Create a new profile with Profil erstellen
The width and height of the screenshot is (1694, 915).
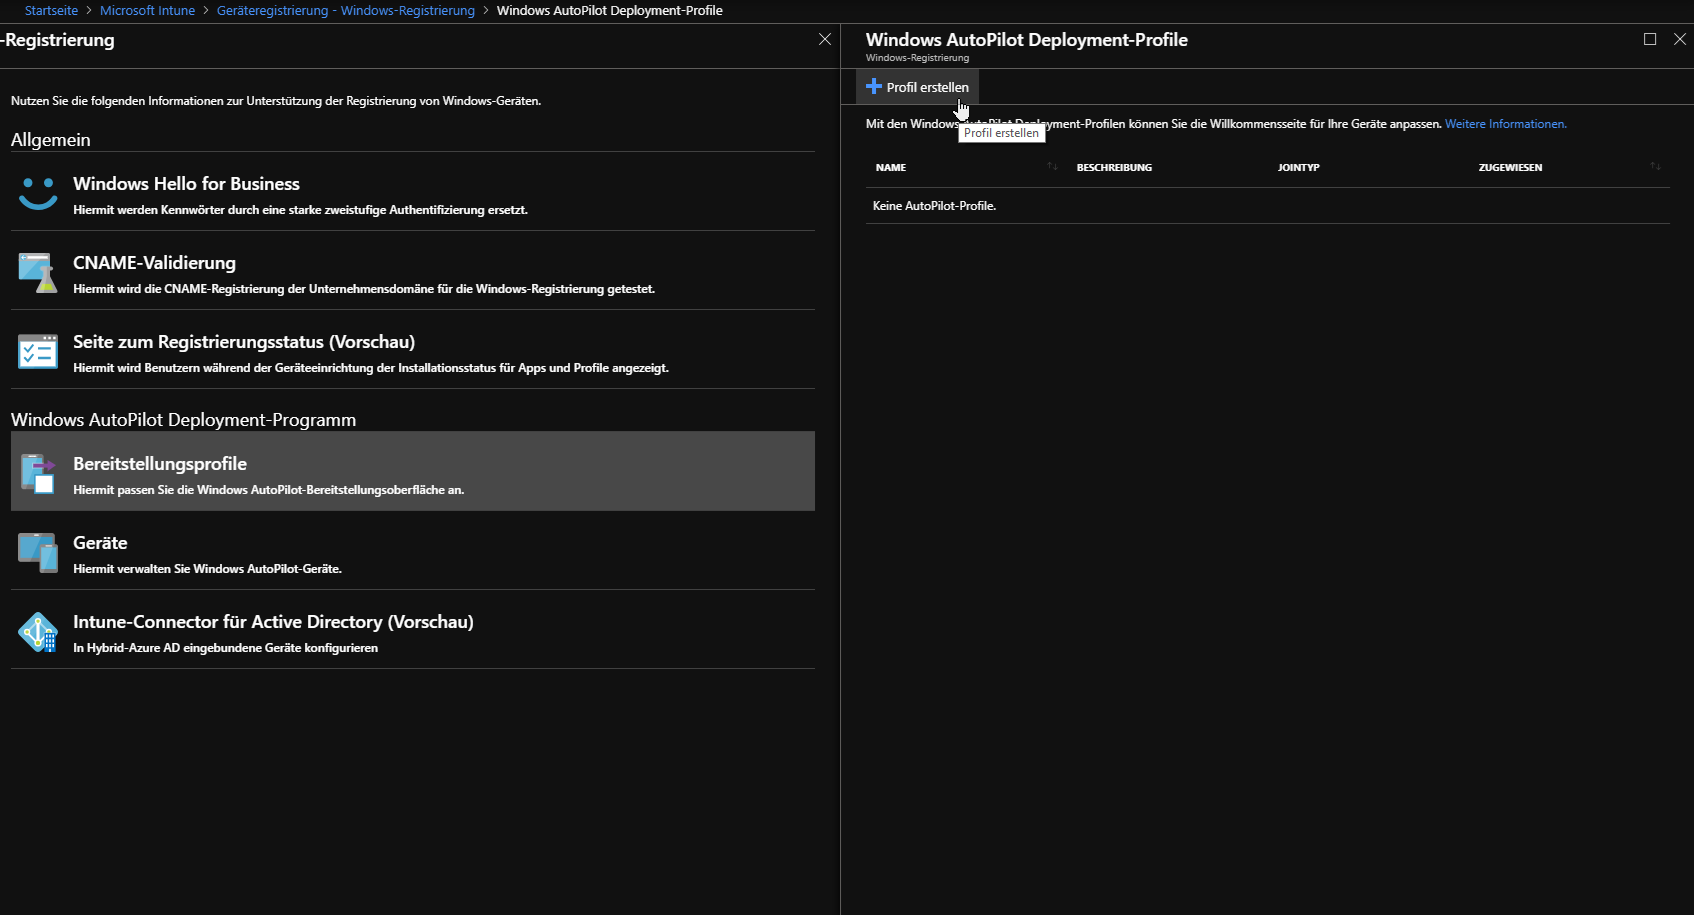coord(917,87)
